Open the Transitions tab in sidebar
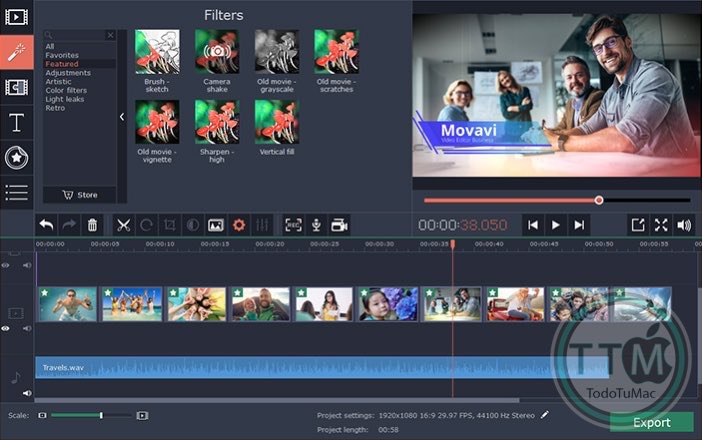The width and height of the screenshot is (702, 440). click(17, 87)
